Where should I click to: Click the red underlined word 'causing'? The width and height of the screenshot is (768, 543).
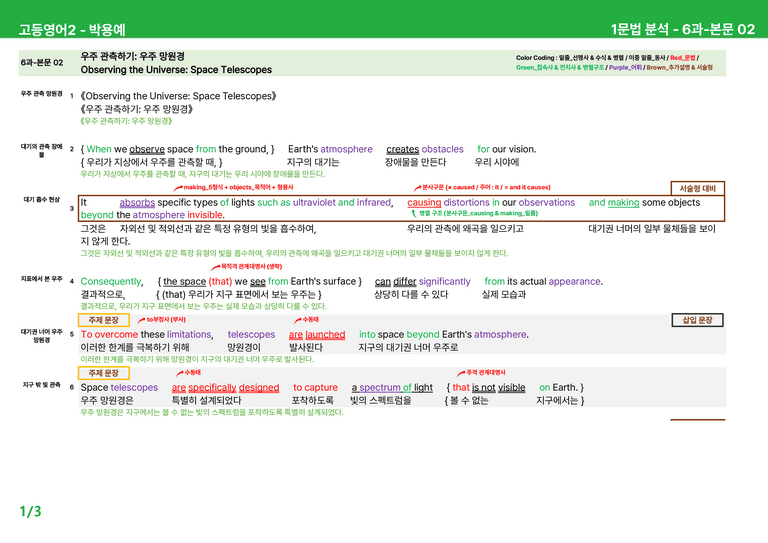424,203
